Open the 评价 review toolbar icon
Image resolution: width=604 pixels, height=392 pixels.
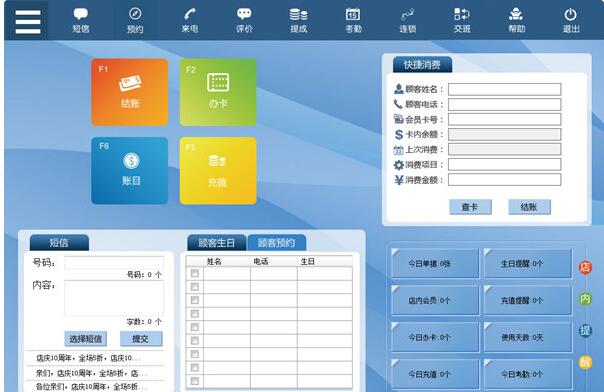coord(244,20)
